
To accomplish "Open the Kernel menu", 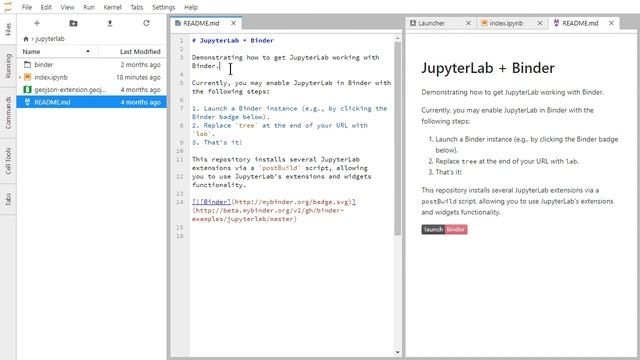I will [x=112, y=7].
